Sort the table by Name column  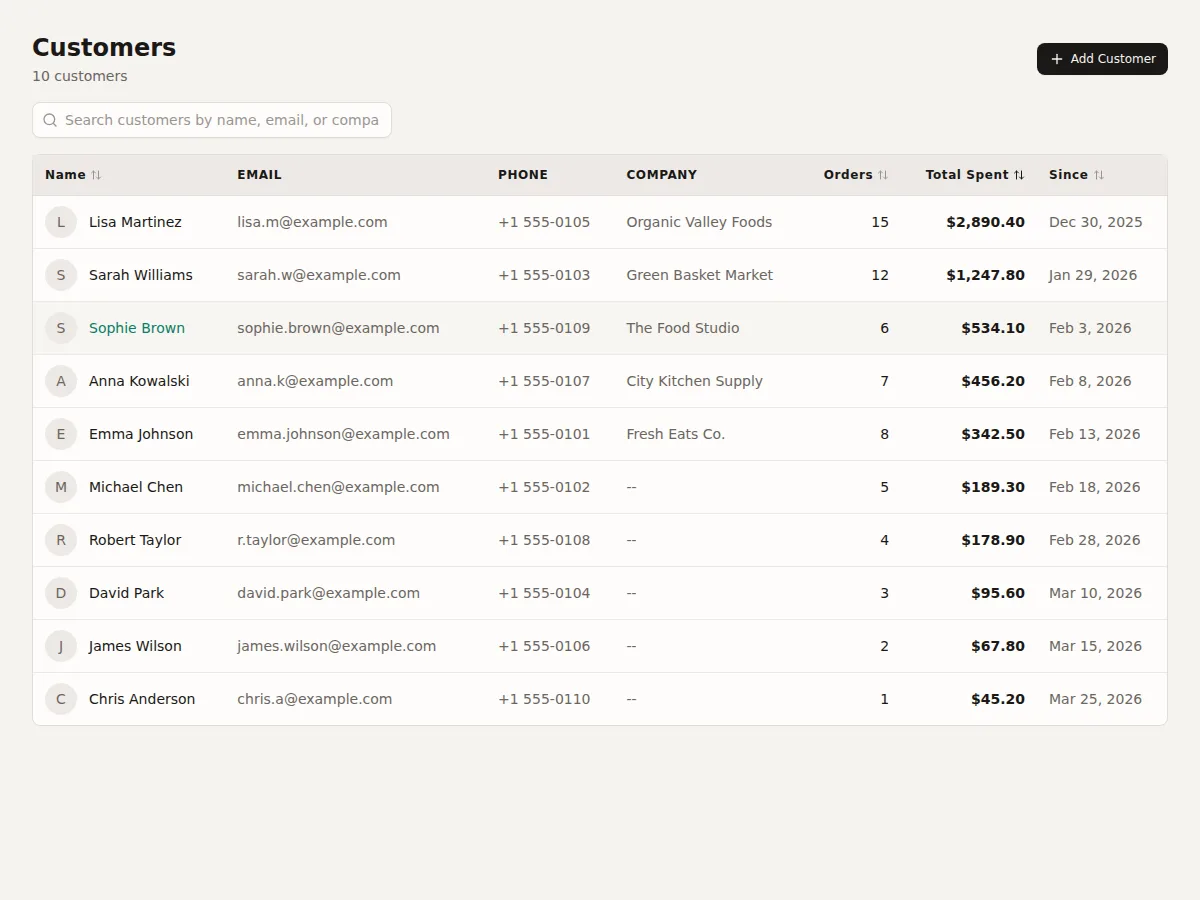73,175
